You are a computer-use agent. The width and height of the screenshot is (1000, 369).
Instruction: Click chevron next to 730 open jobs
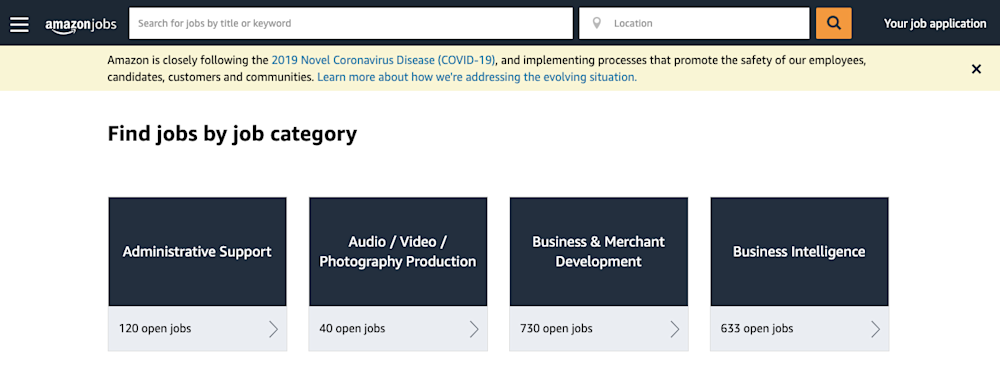point(675,329)
